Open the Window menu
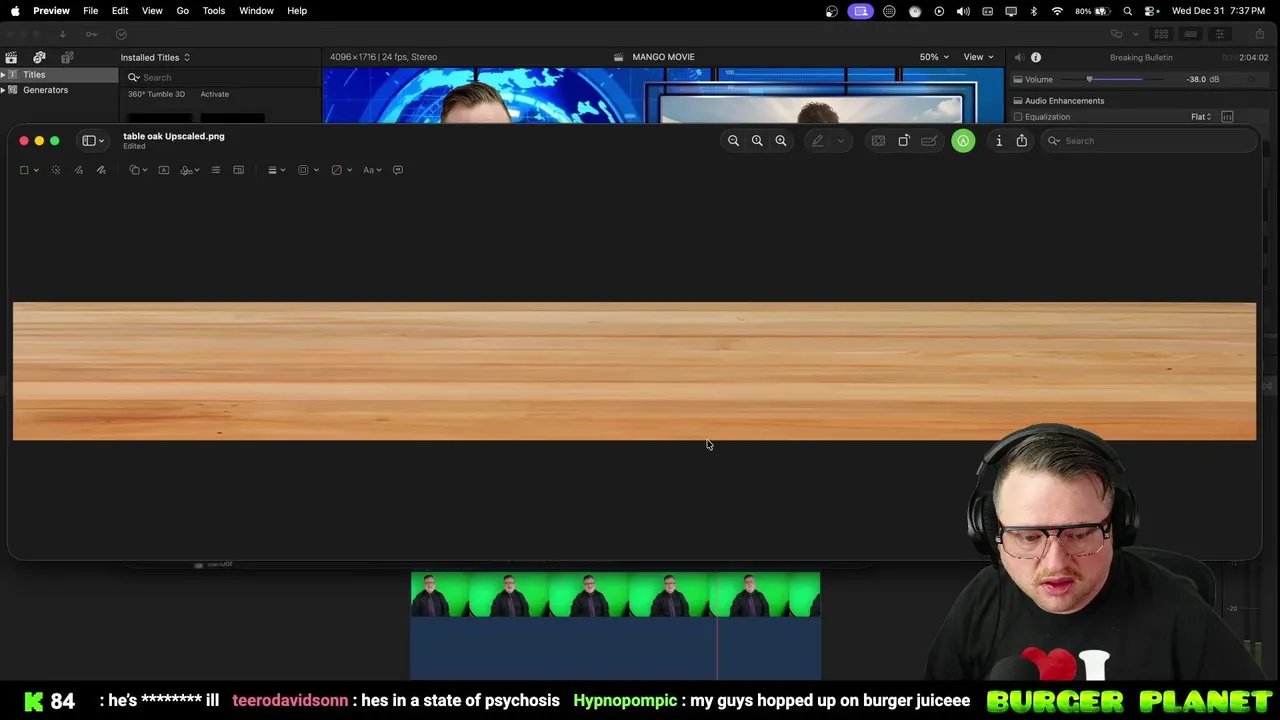The width and height of the screenshot is (1280, 720). coord(256,11)
